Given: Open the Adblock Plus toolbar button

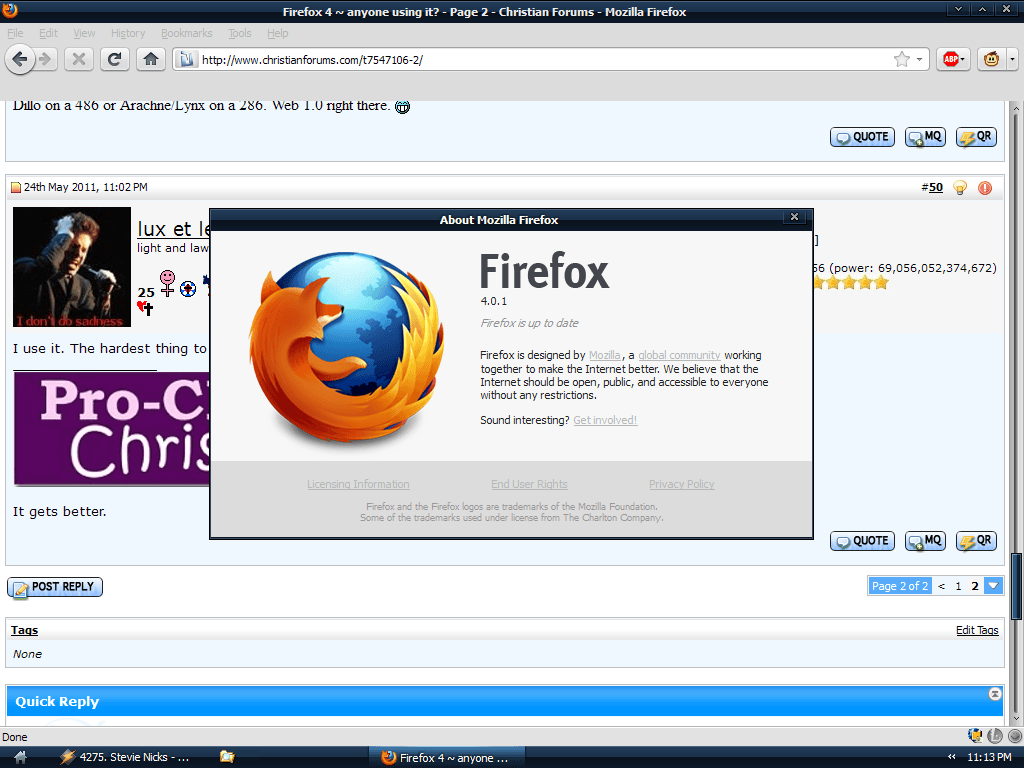Looking at the screenshot, I should coord(953,60).
